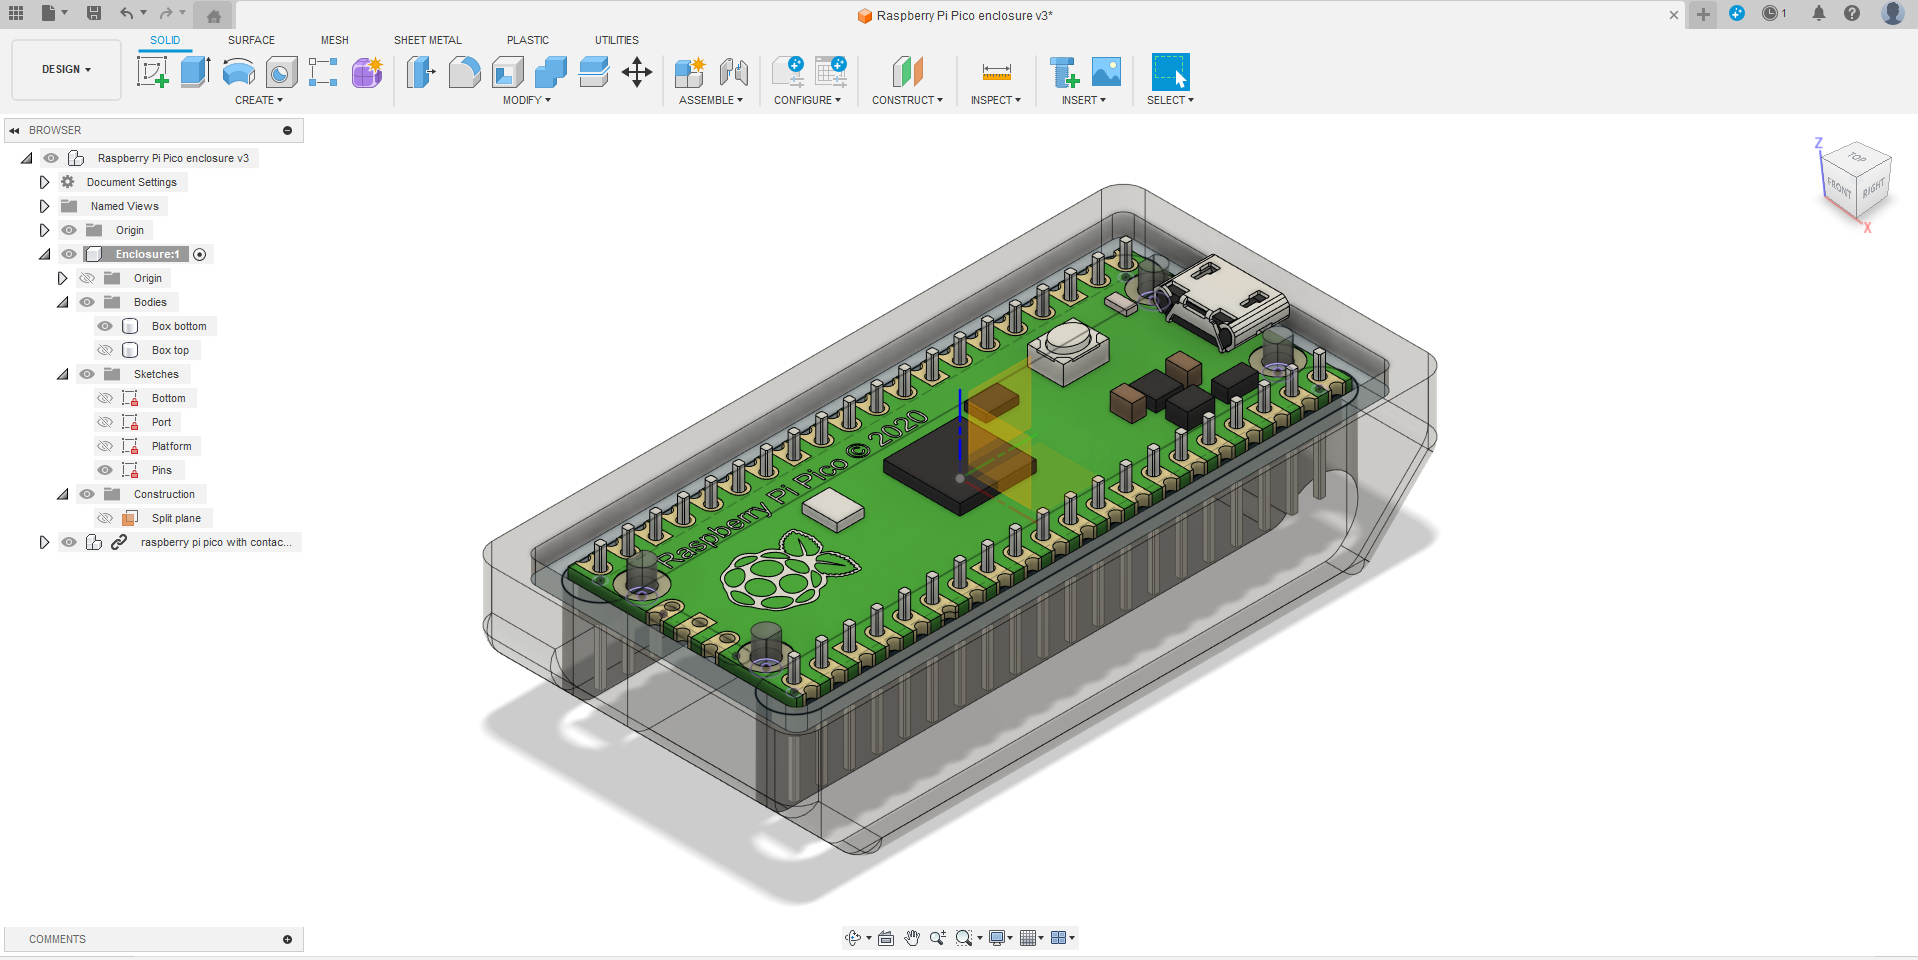Select the Create Sketch tool
The image size is (1918, 960).
coord(153,72)
